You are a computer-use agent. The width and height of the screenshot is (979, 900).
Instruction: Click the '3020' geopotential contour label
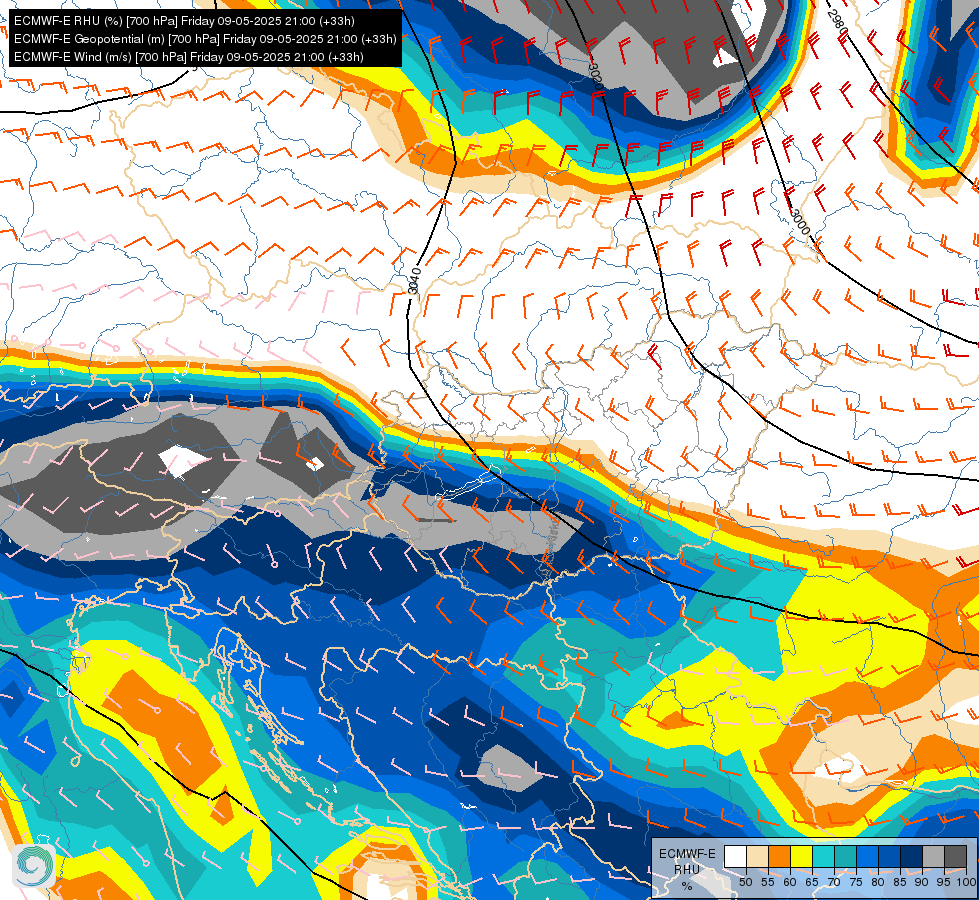[x=595, y=75]
